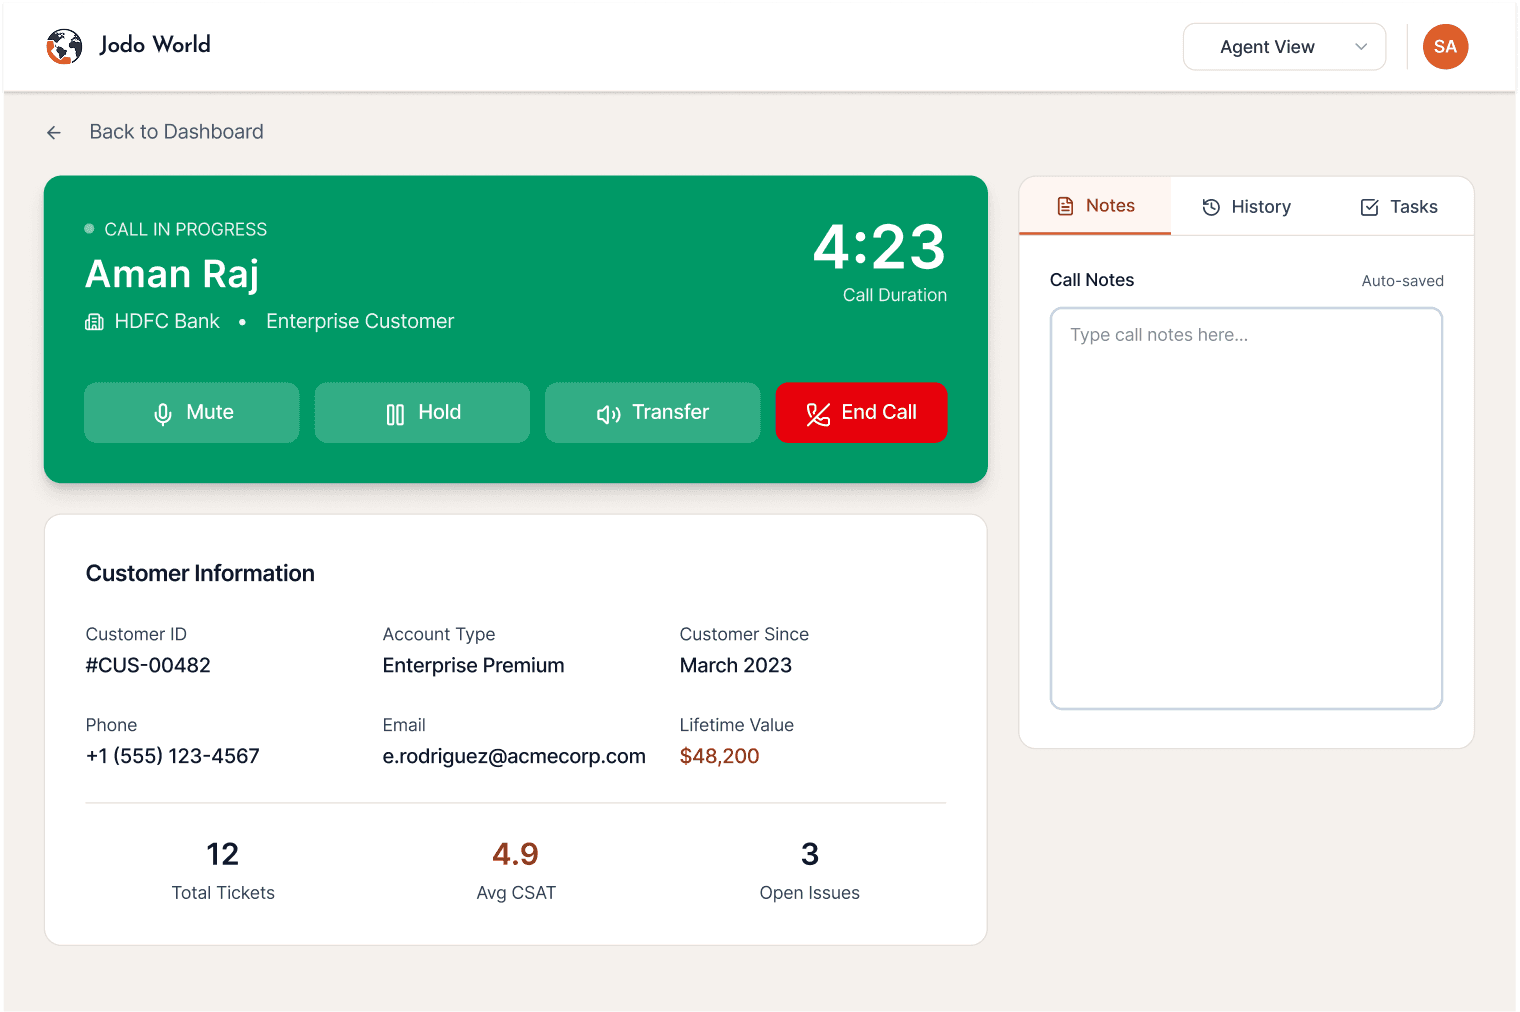Click the speaker icon on Transfer

[x=609, y=414]
